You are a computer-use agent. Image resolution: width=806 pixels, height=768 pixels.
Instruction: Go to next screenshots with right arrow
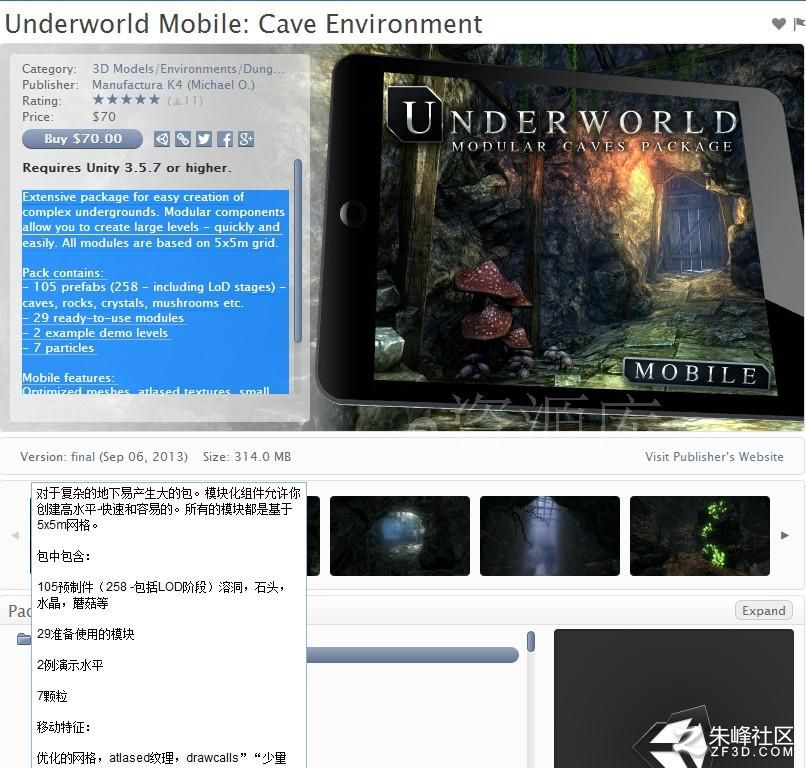point(785,535)
